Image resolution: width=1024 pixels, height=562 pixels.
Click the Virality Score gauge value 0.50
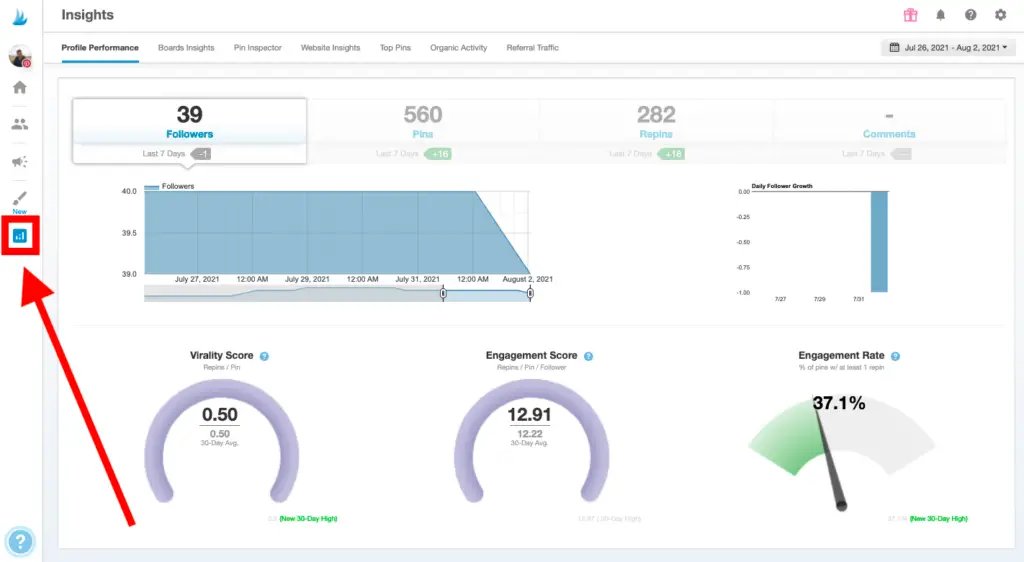click(x=220, y=414)
